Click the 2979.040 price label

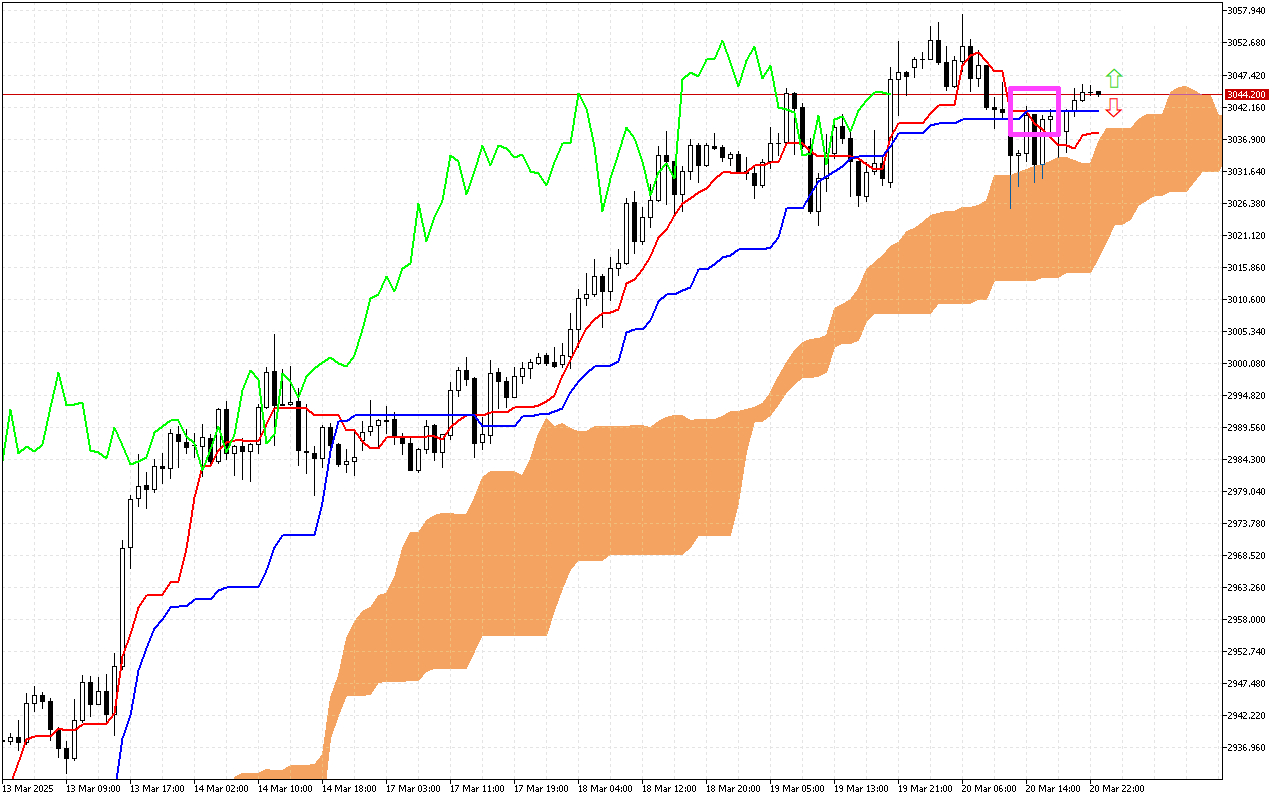pyautogui.click(x=1247, y=491)
